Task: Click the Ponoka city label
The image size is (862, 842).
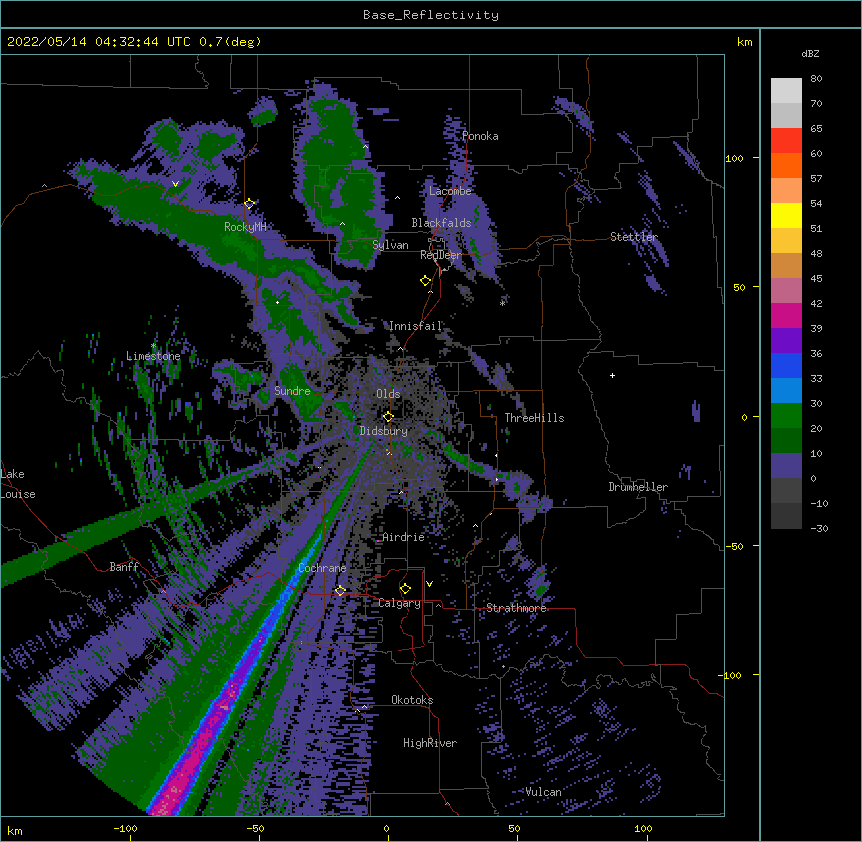Action: (x=480, y=136)
